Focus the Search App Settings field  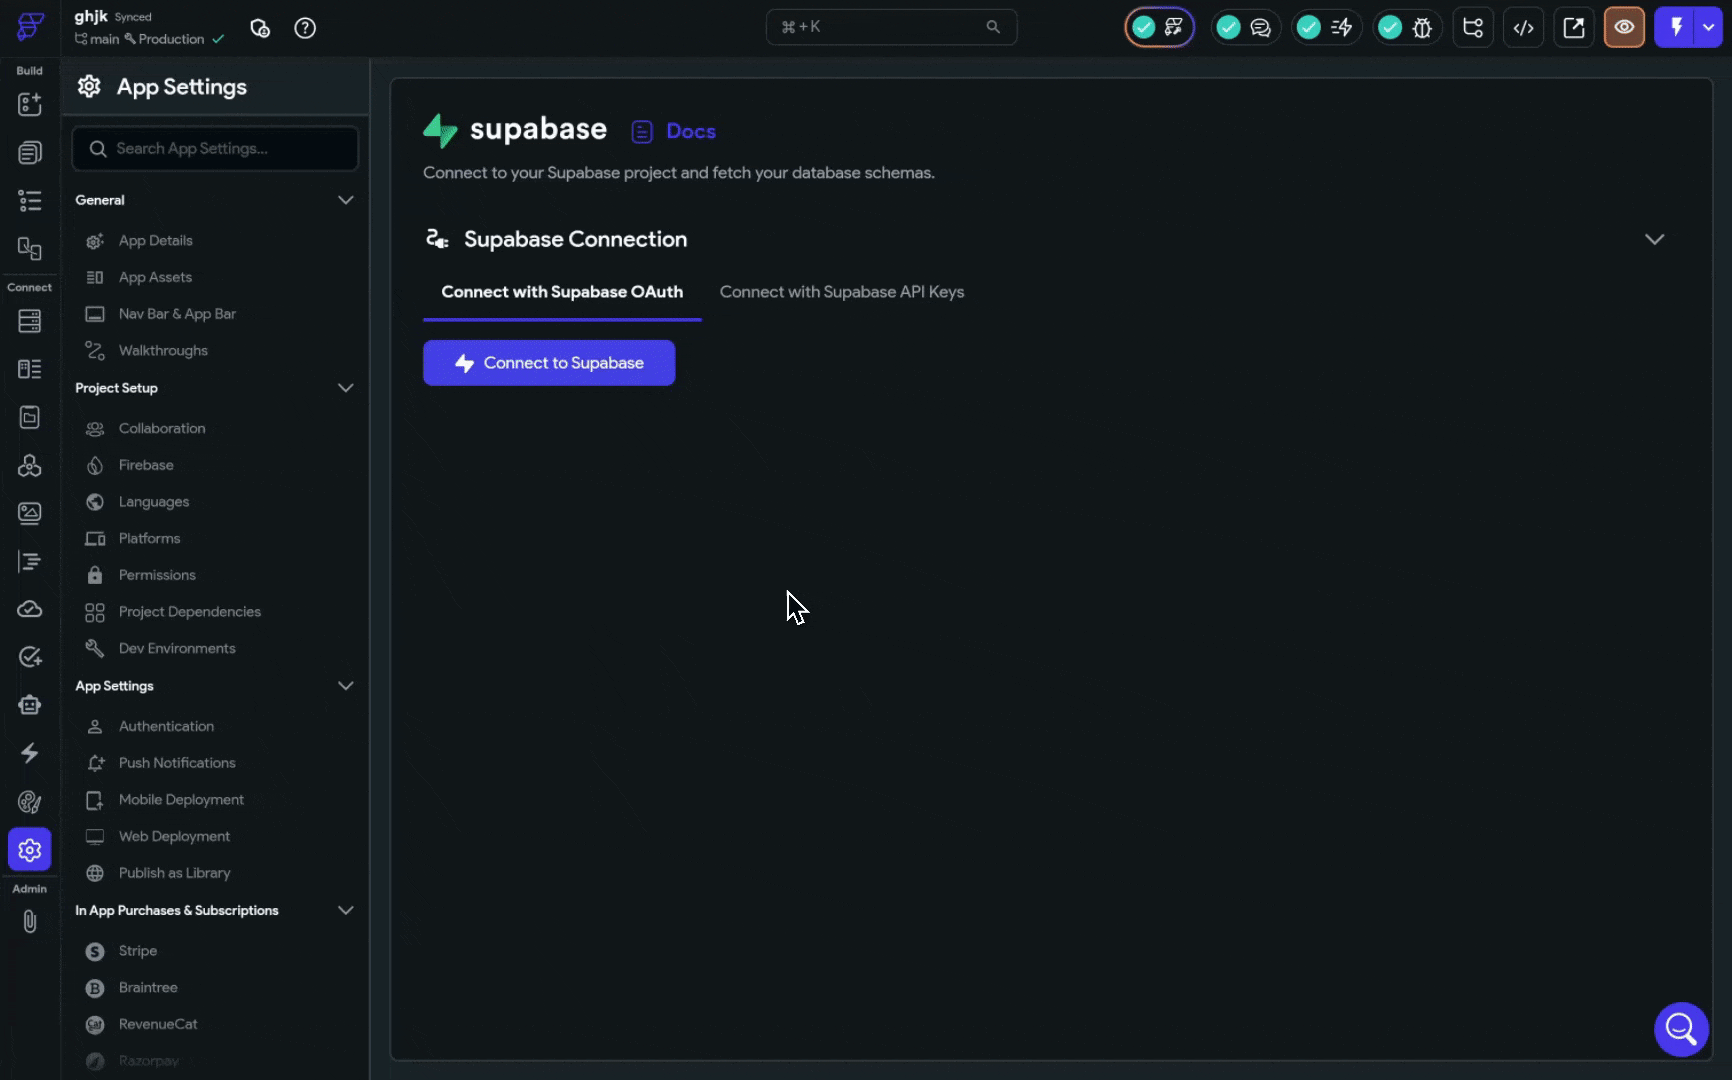215,148
